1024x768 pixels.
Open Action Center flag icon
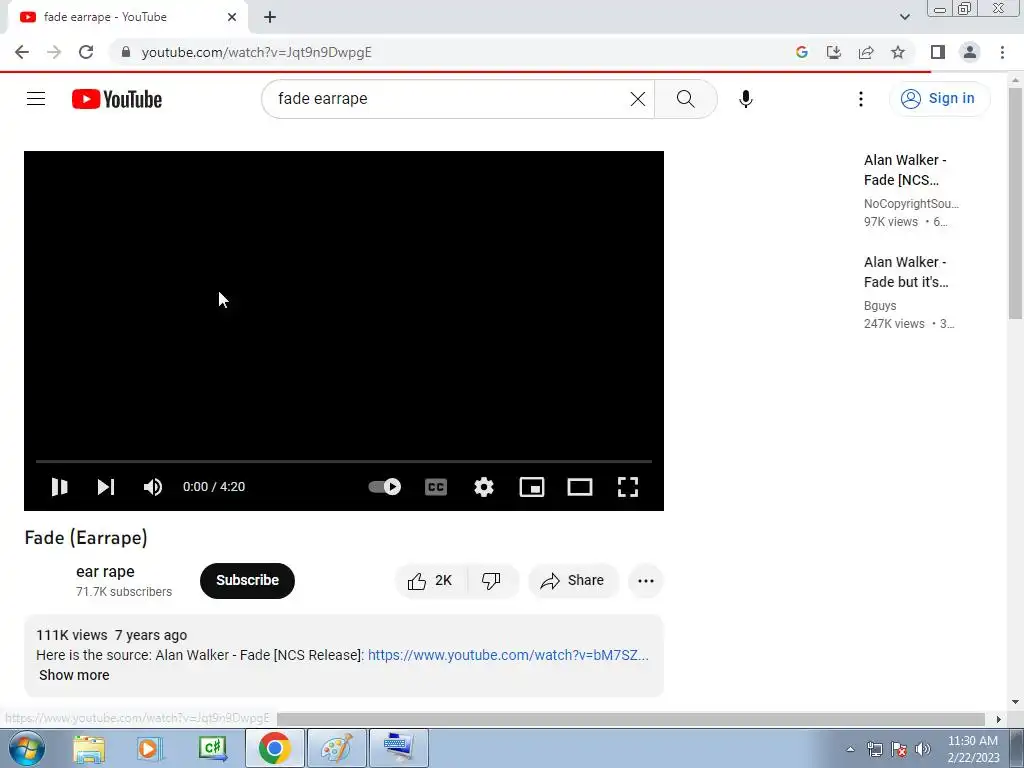(899, 749)
